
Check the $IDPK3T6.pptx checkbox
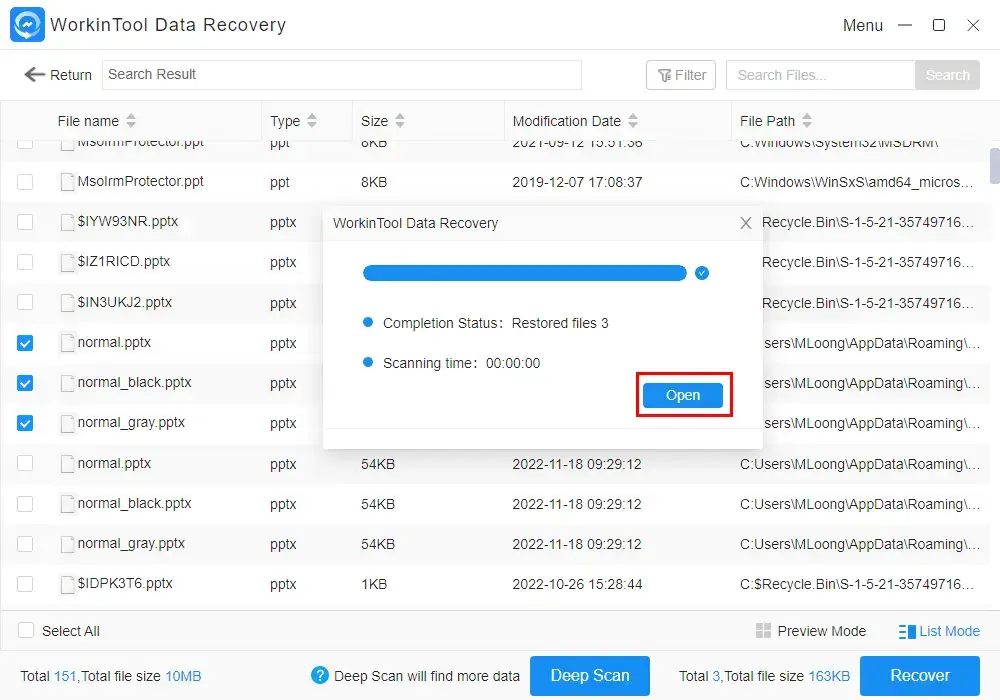25,584
